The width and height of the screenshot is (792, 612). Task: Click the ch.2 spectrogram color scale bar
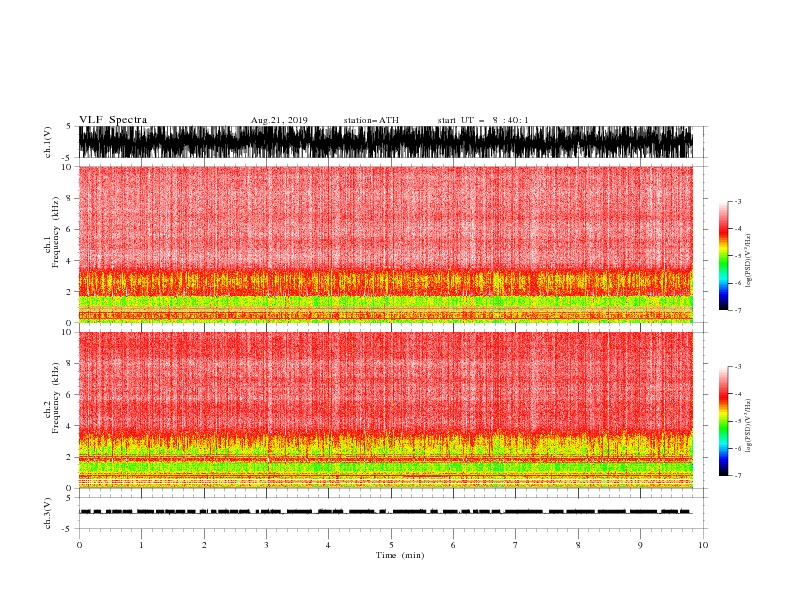pos(723,421)
